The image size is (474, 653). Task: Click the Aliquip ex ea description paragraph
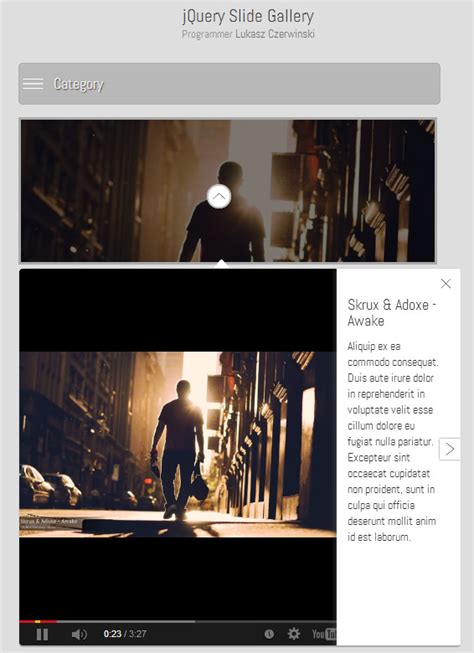click(393, 441)
